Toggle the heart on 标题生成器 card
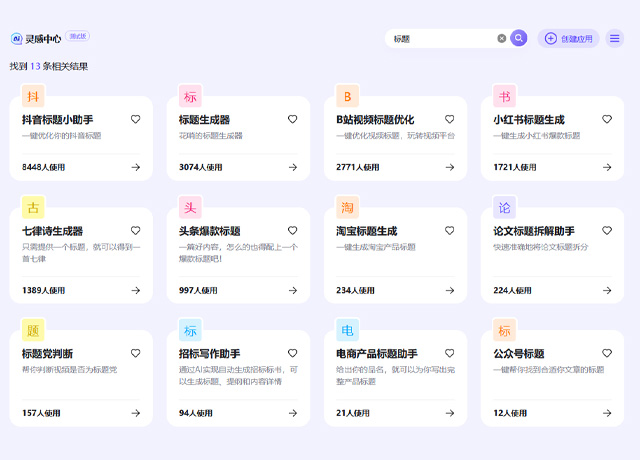The width and height of the screenshot is (640, 460). [x=293, y=119]
